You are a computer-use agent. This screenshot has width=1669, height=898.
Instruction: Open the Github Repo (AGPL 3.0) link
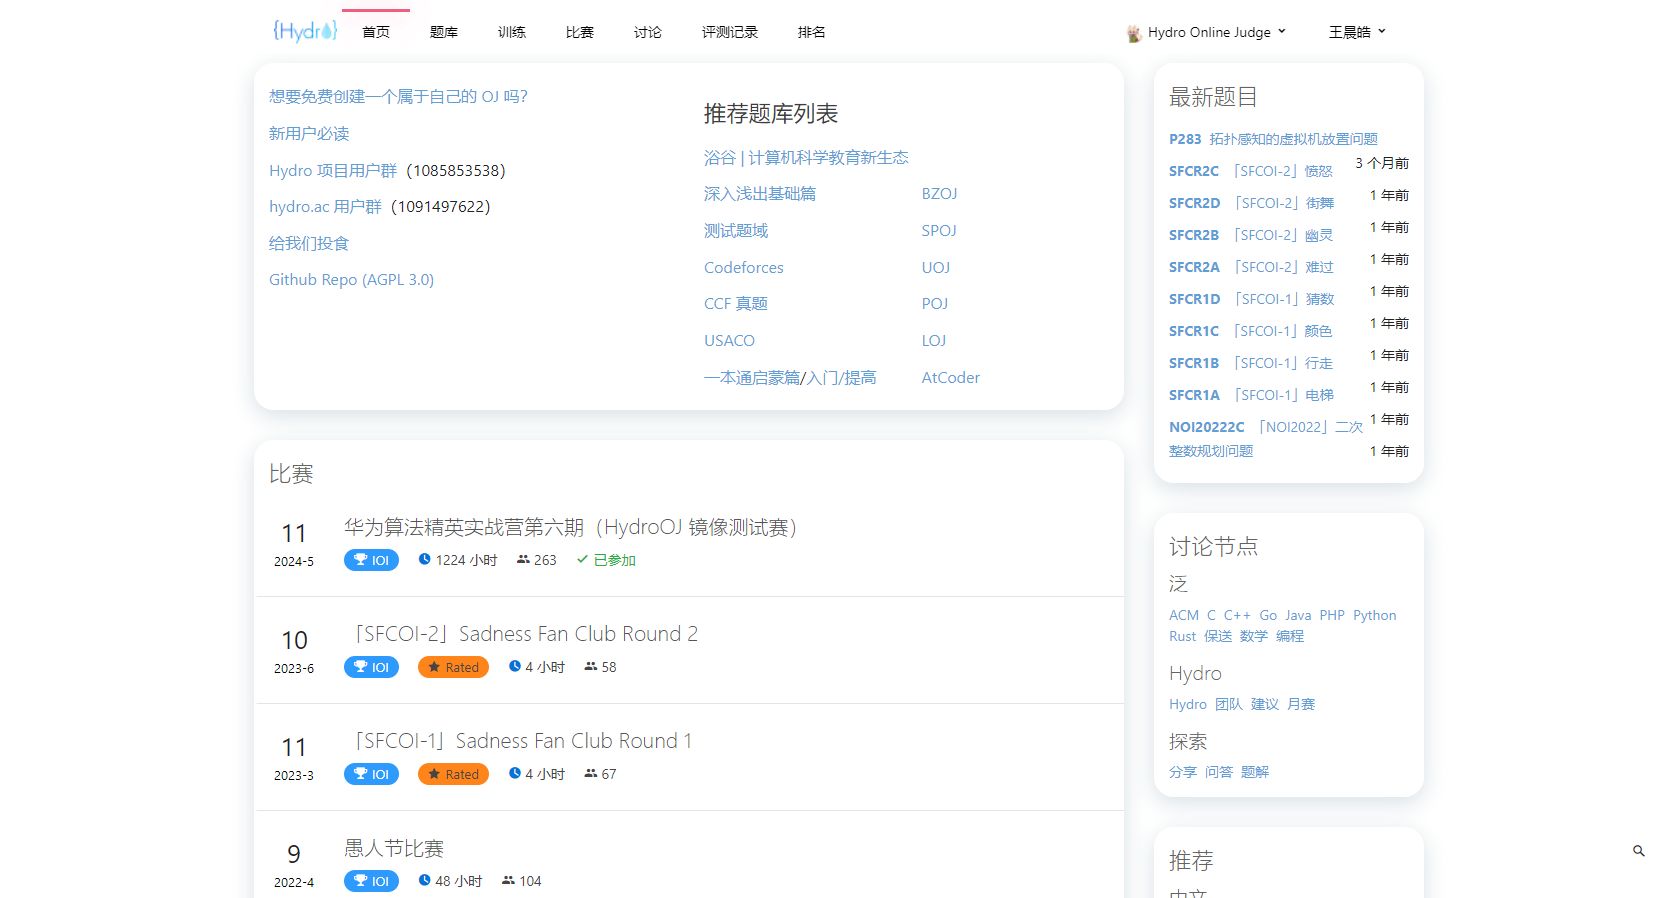coord(351,280)
